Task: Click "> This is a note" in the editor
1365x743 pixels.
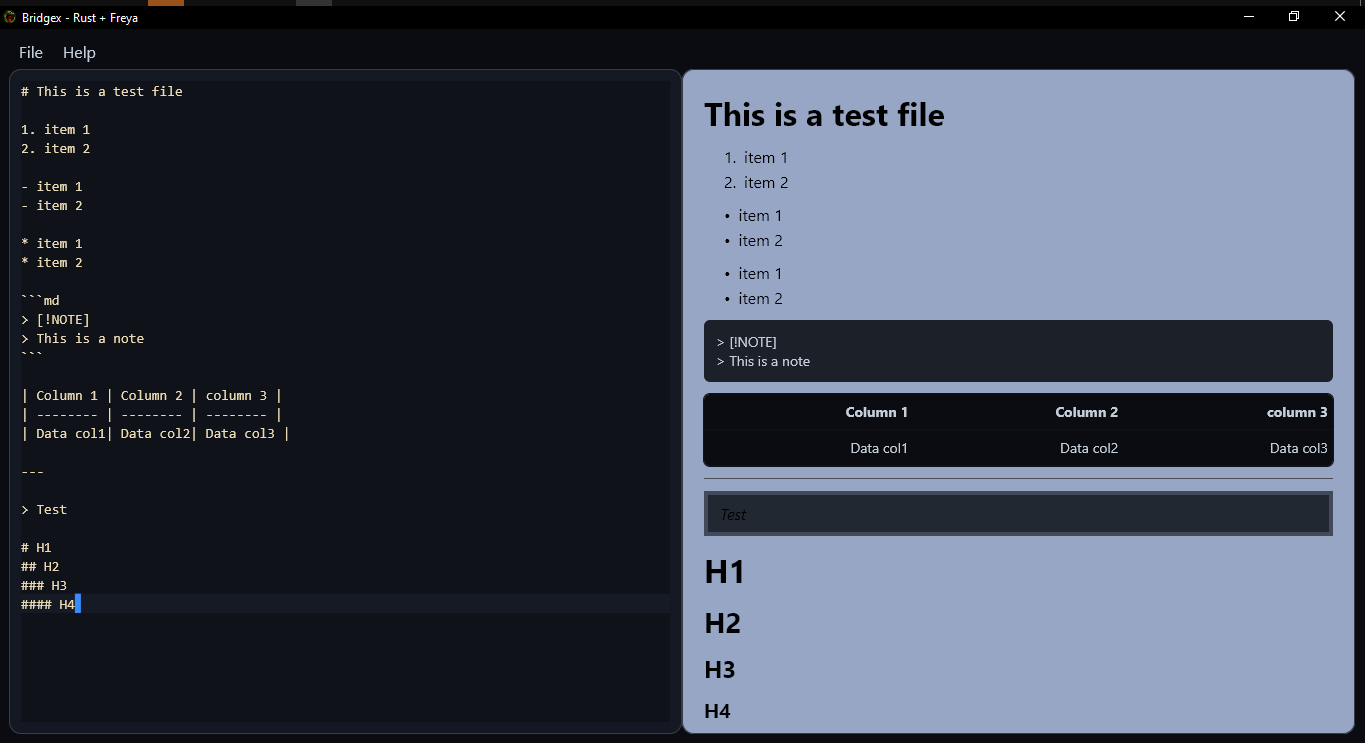Action: click(82, 338)
